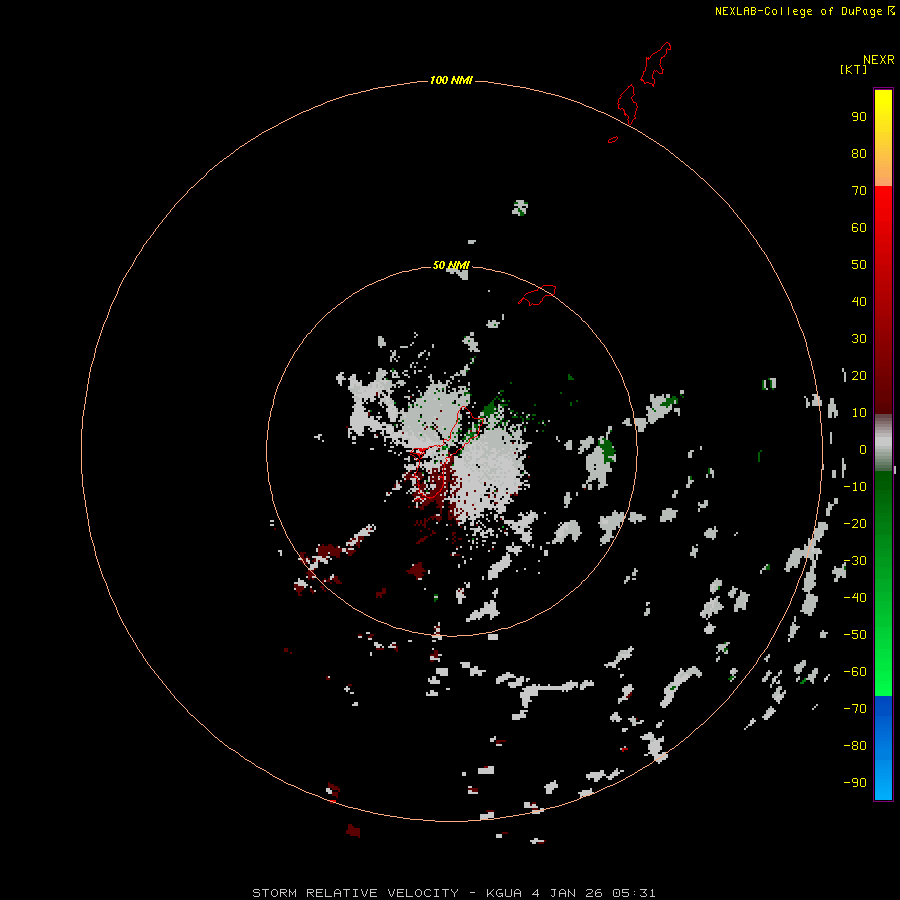Click the 100 NMI range ring label
The image size is (900, 900).
coord(451,80)
